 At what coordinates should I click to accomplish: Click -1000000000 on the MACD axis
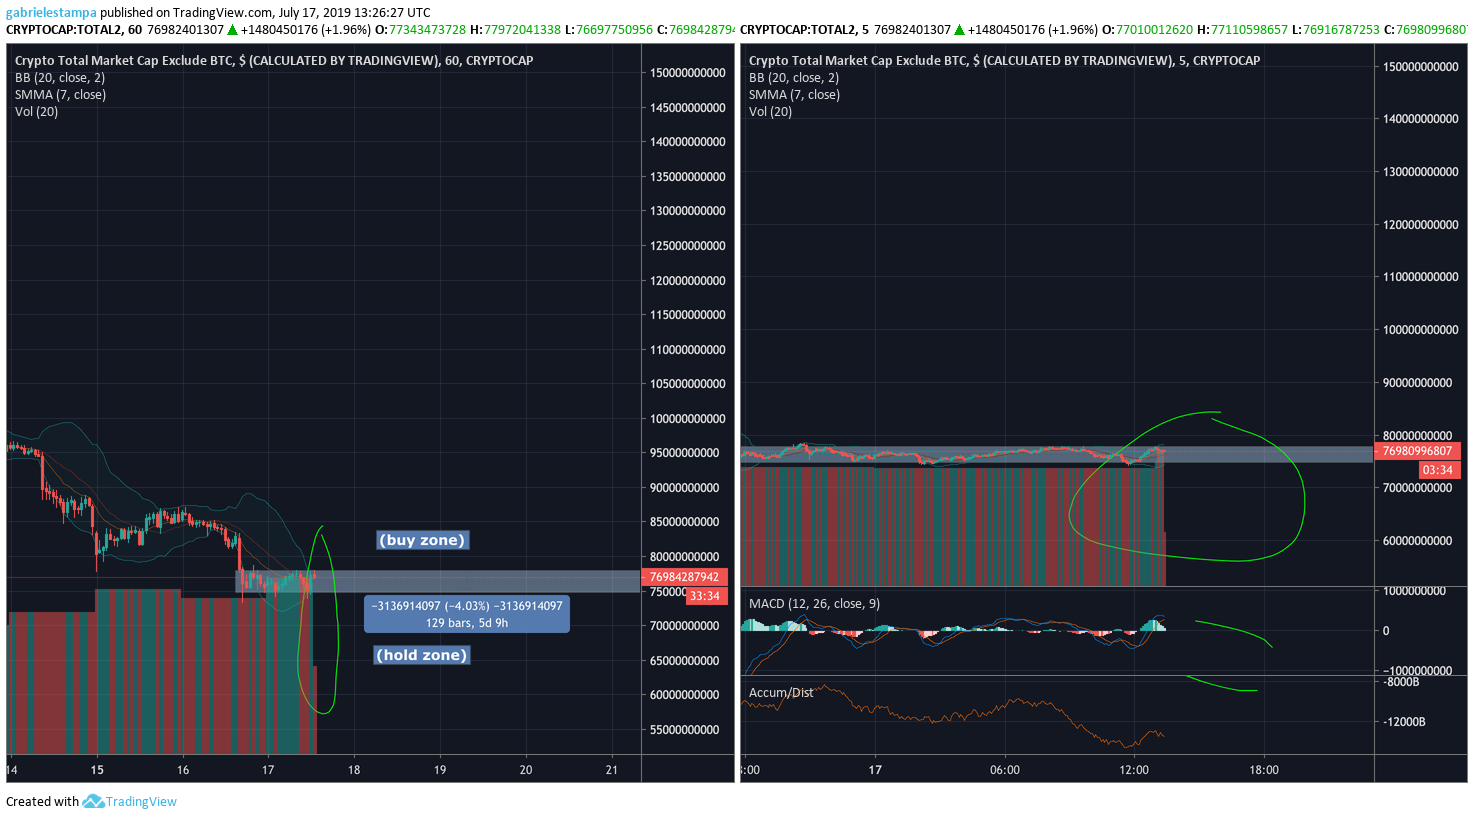pos(1416,671)
